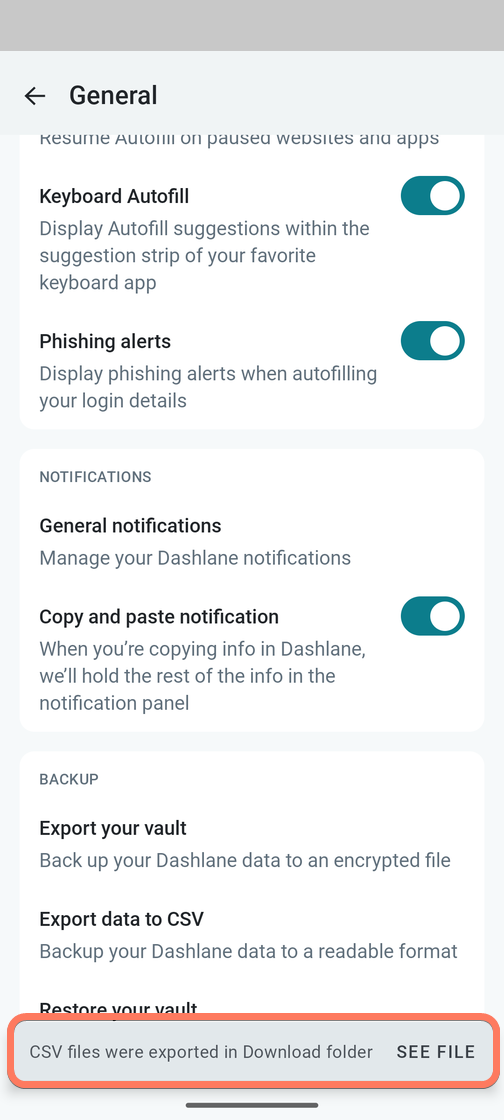Tap the Keyboard Autofill label
This screenshot has height=1120, width=504.
click(114, 196)
